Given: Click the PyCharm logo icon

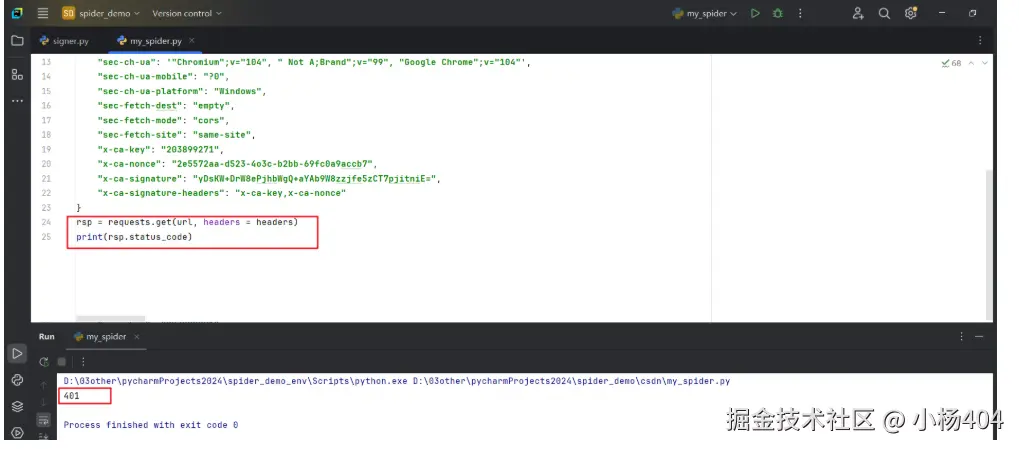Looking at the screenshot, I should [18, 13].
